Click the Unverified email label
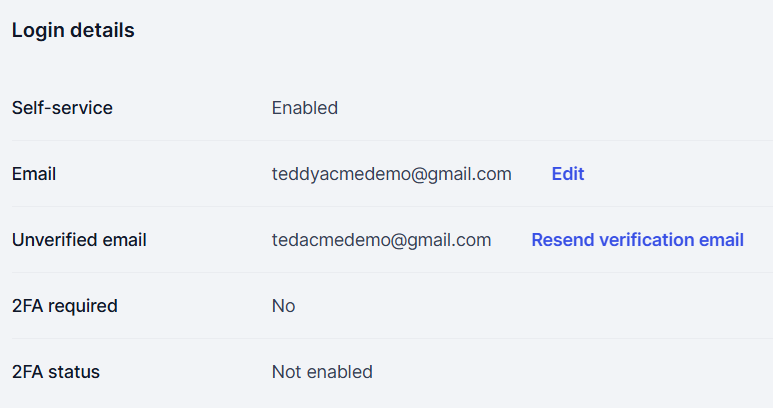 (79, 240)
